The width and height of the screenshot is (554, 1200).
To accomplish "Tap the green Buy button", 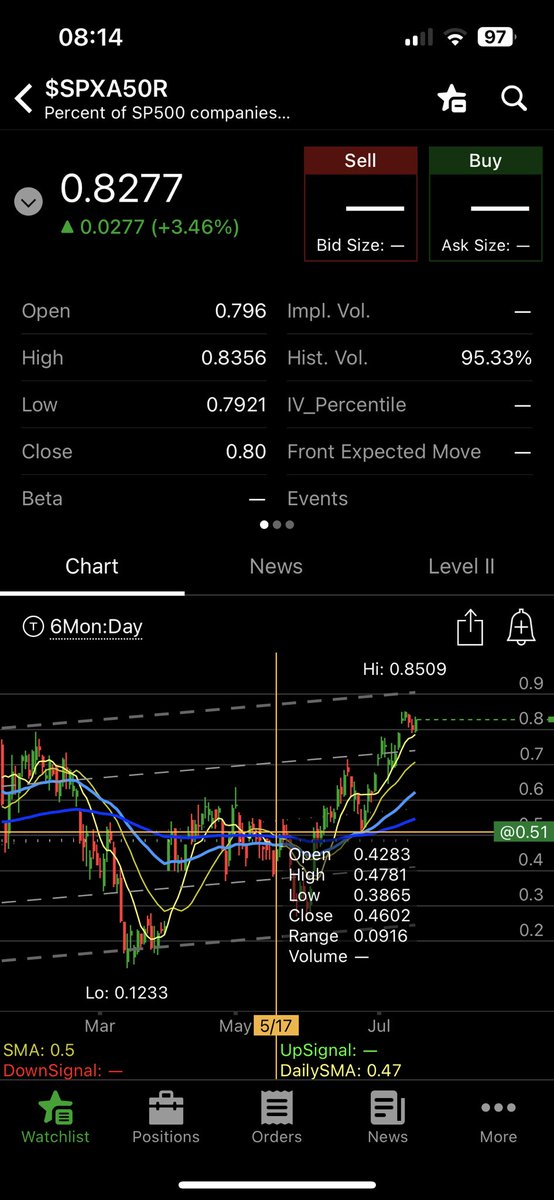I will point(486,204).
